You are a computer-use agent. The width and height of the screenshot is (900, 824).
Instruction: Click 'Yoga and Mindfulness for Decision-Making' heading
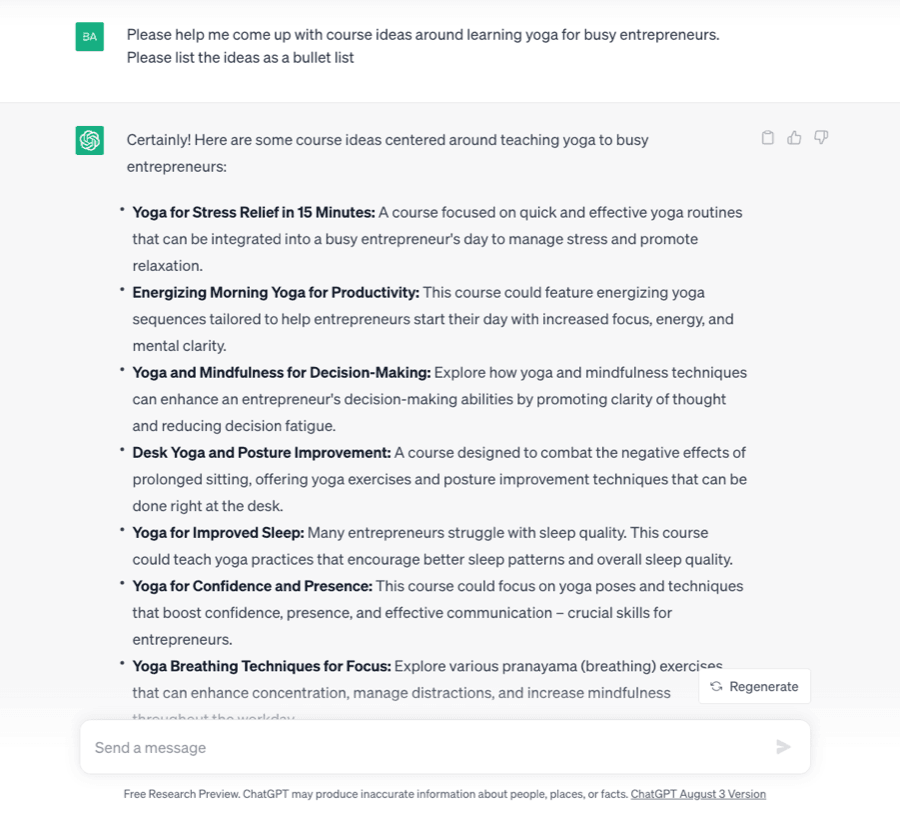pos(281,372)
